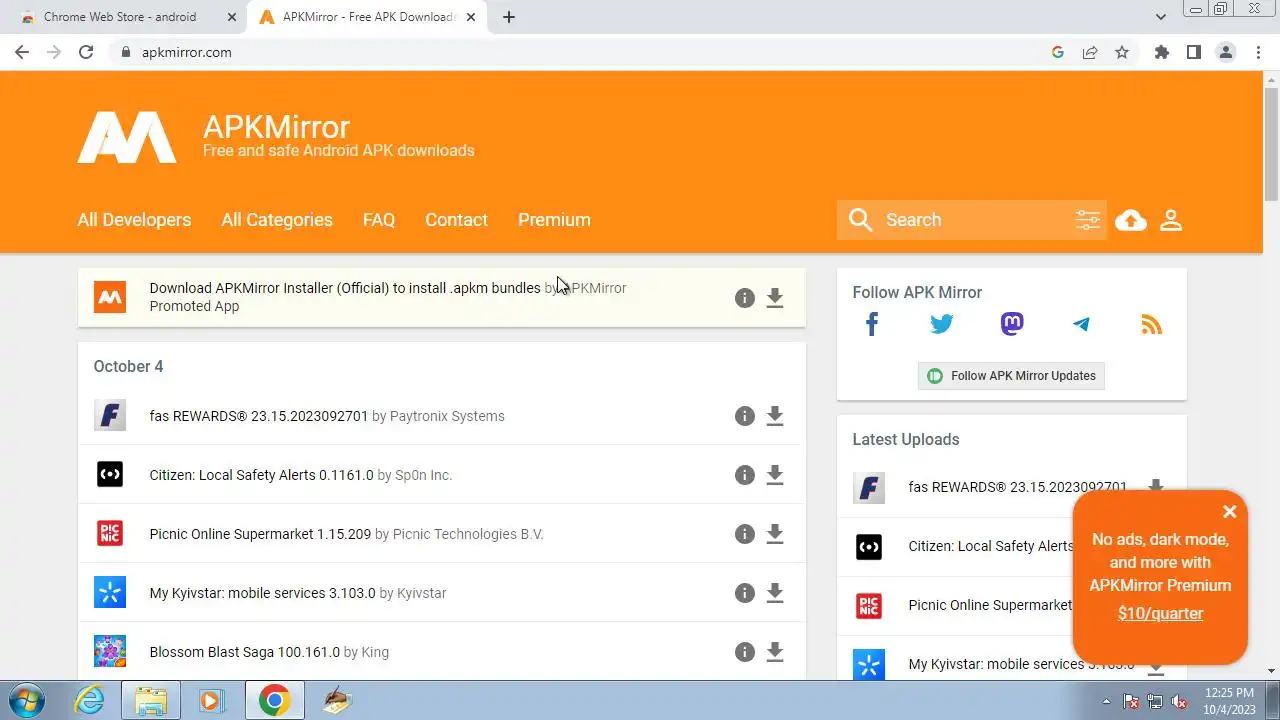1280x720 pixels.
Task: Open the All Developers menu item
Action: click(134, 220)
